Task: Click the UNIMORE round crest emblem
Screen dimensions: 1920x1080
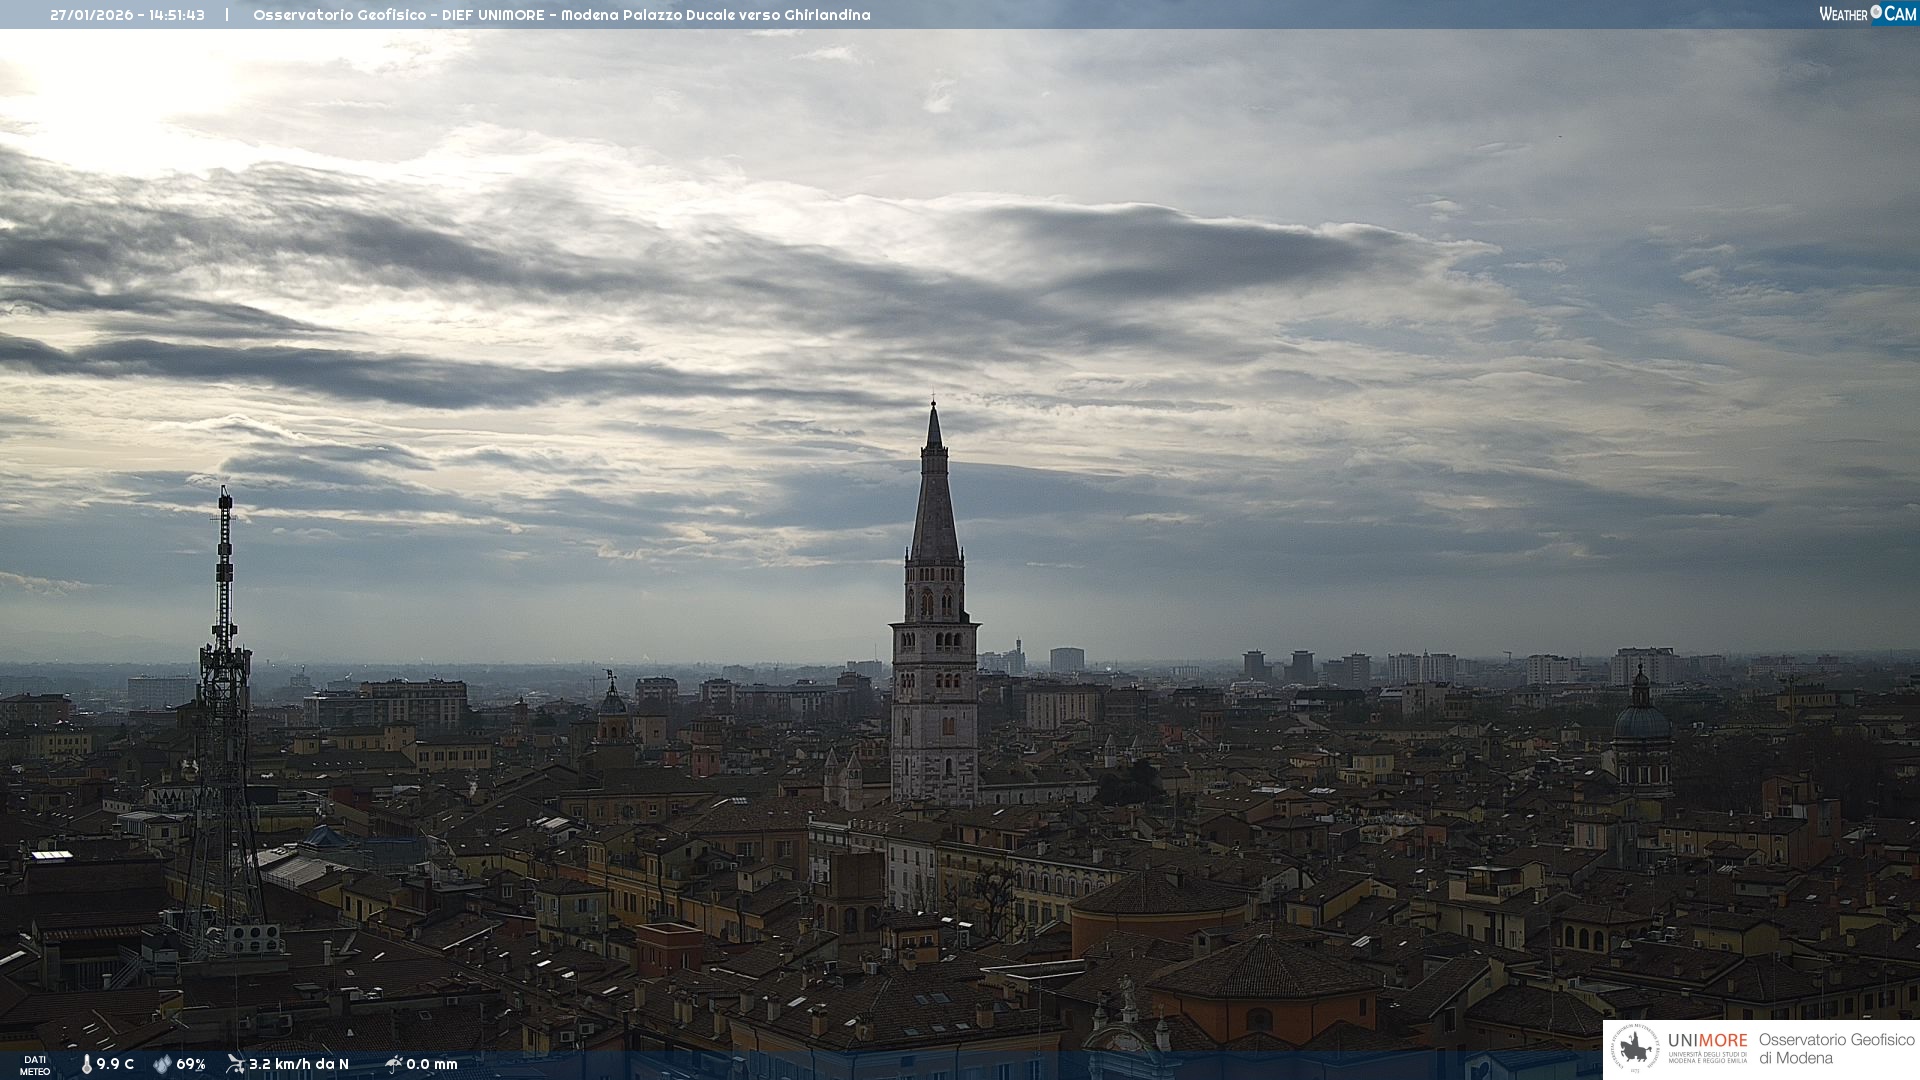Action: (x=1636, y=1049)
